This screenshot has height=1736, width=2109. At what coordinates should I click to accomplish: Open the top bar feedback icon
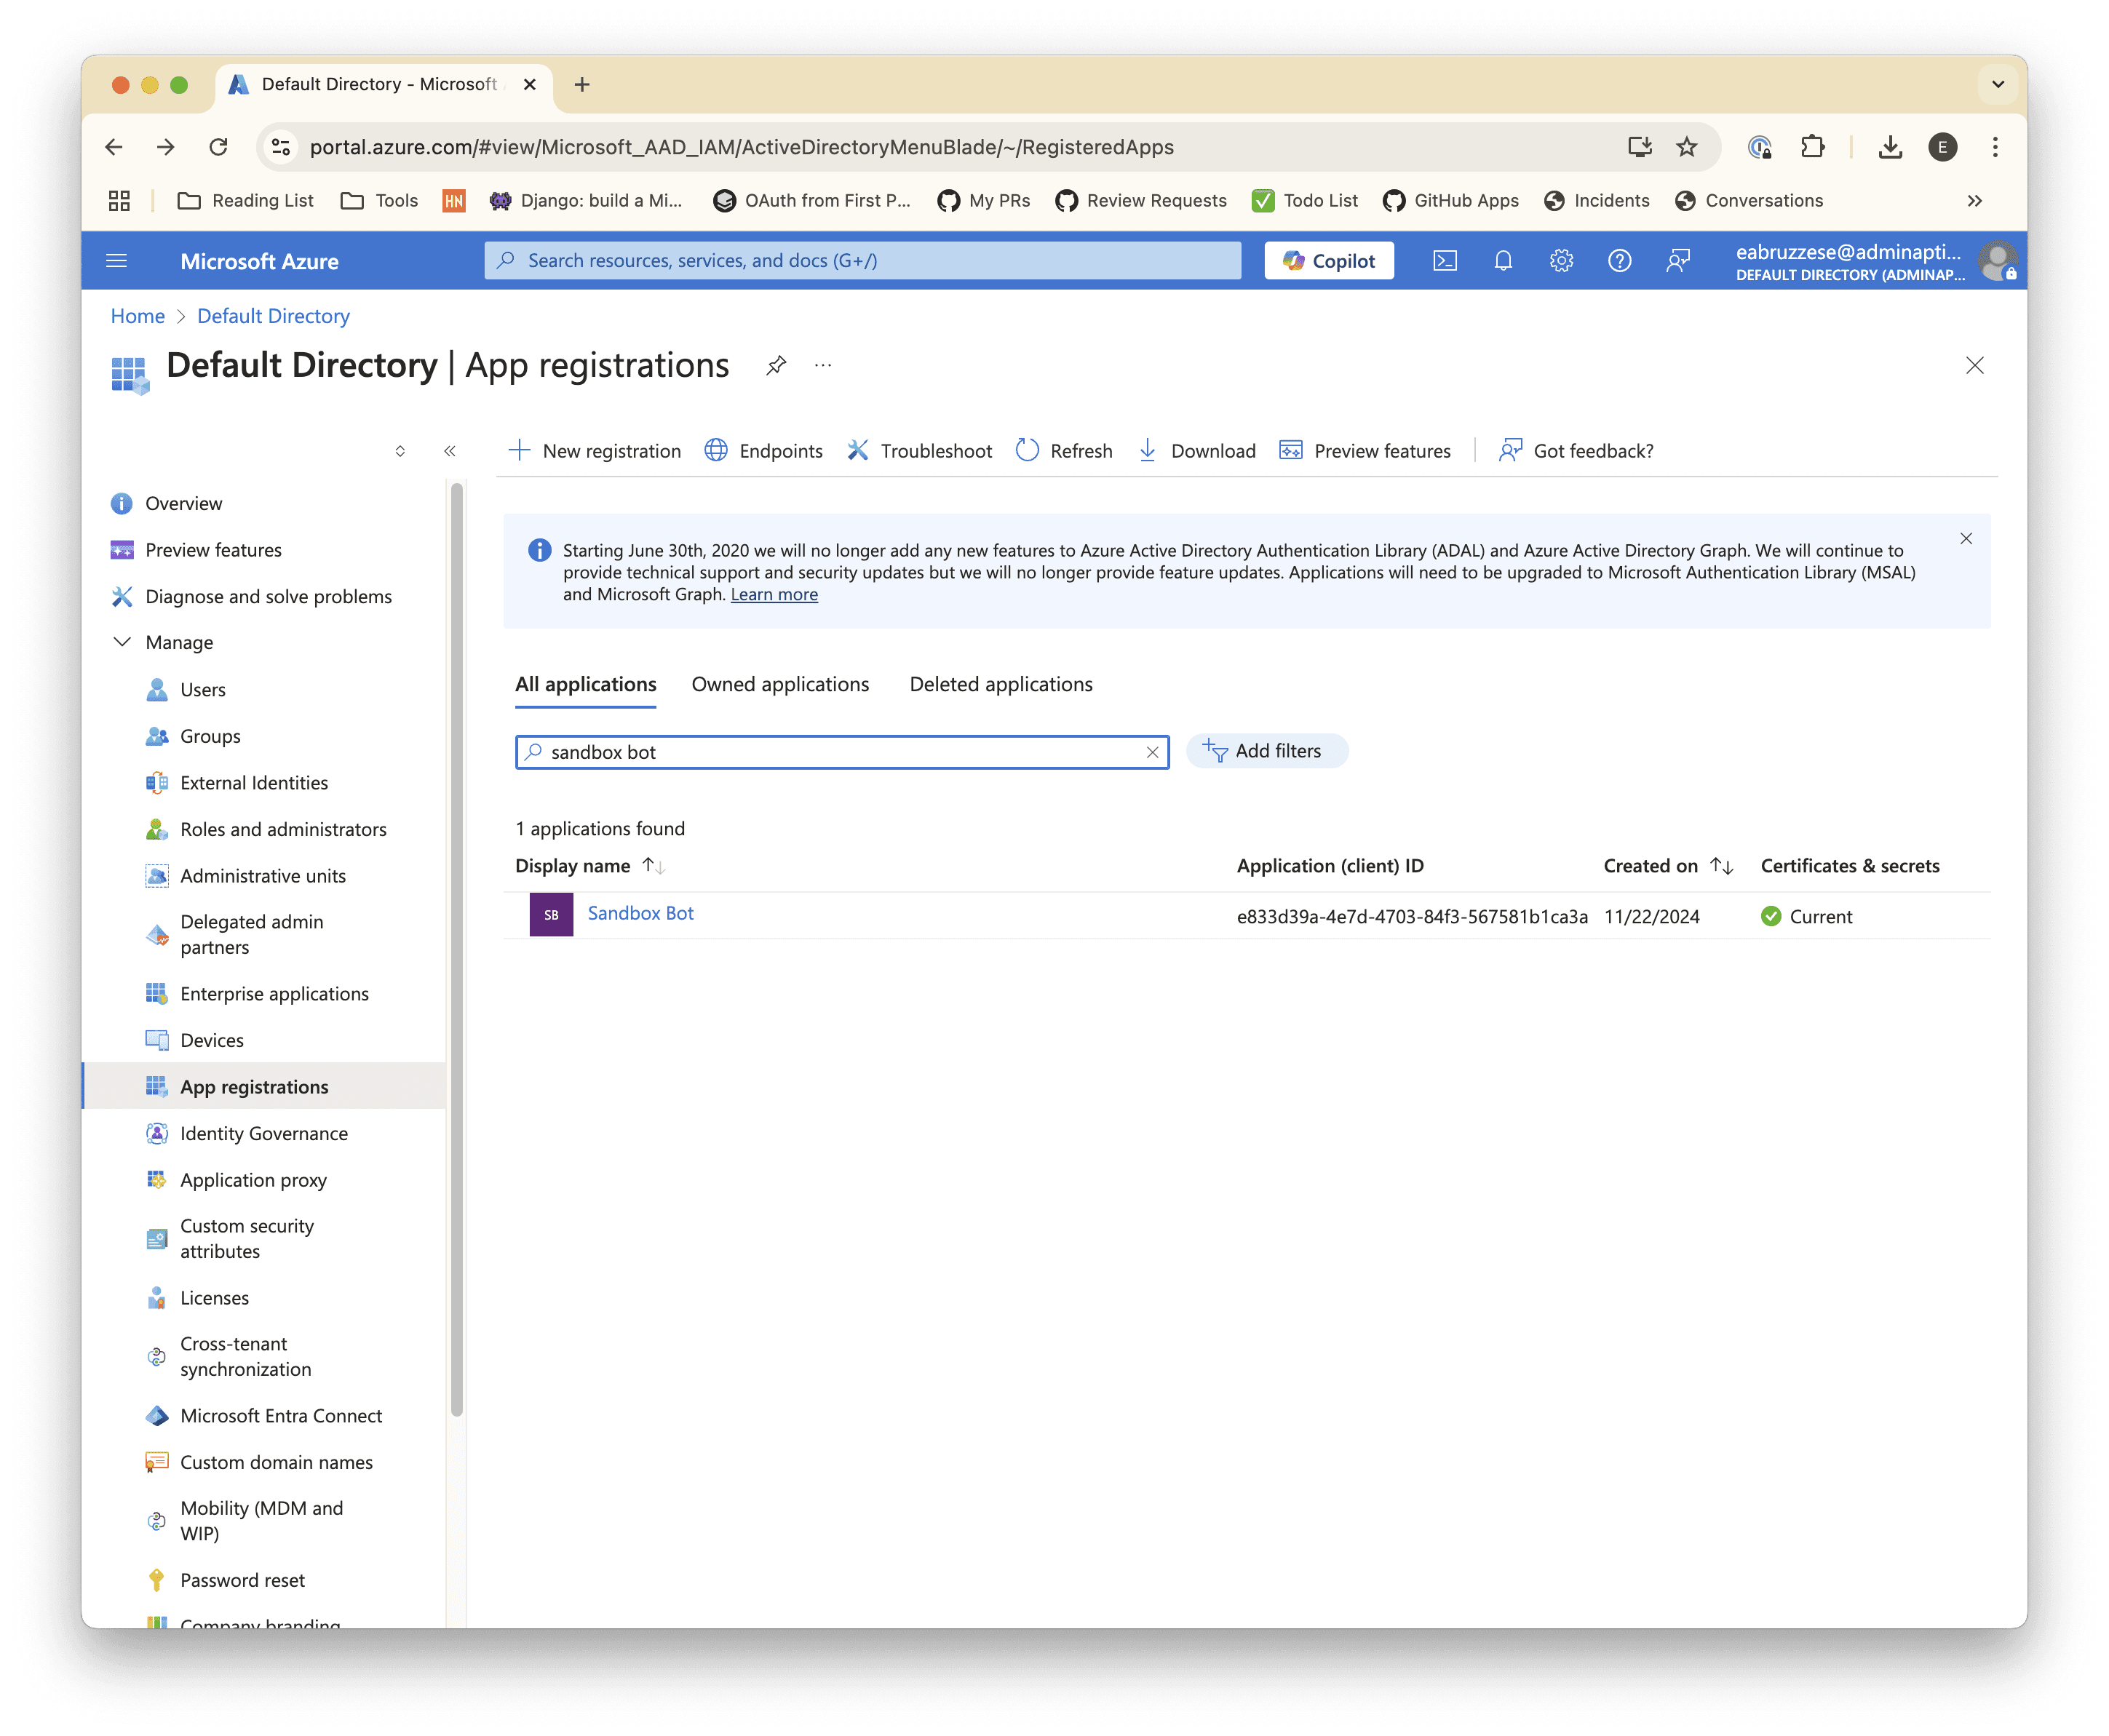point(1677,261)
